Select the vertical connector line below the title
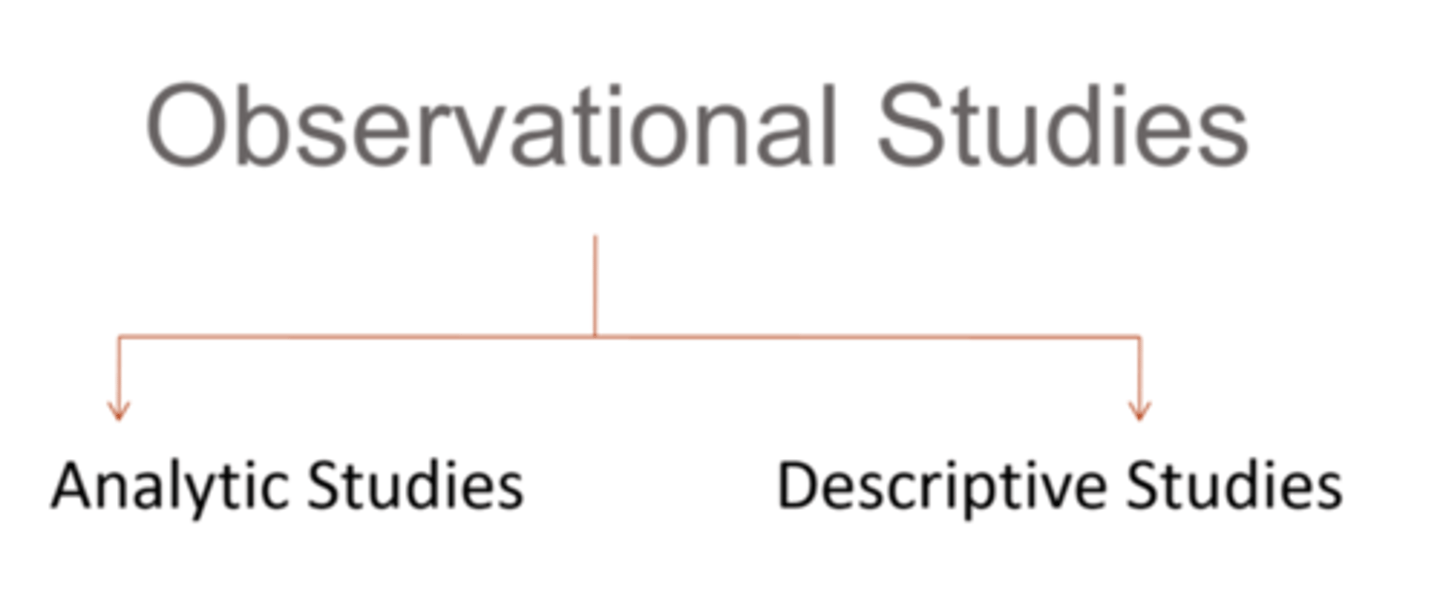The image size is (1440, 601). pyautogui.click(x=595, y=285)
